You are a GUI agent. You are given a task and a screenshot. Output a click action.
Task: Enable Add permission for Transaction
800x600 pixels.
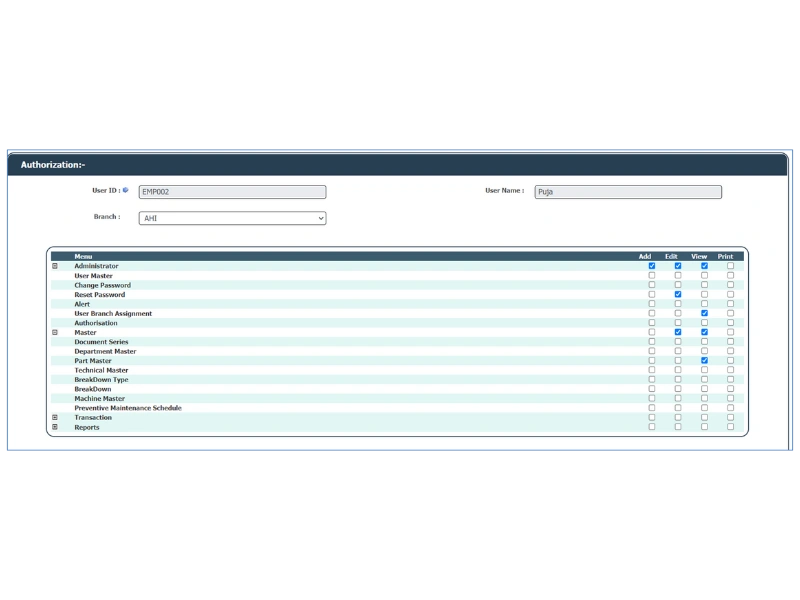(x=652, y=418)
